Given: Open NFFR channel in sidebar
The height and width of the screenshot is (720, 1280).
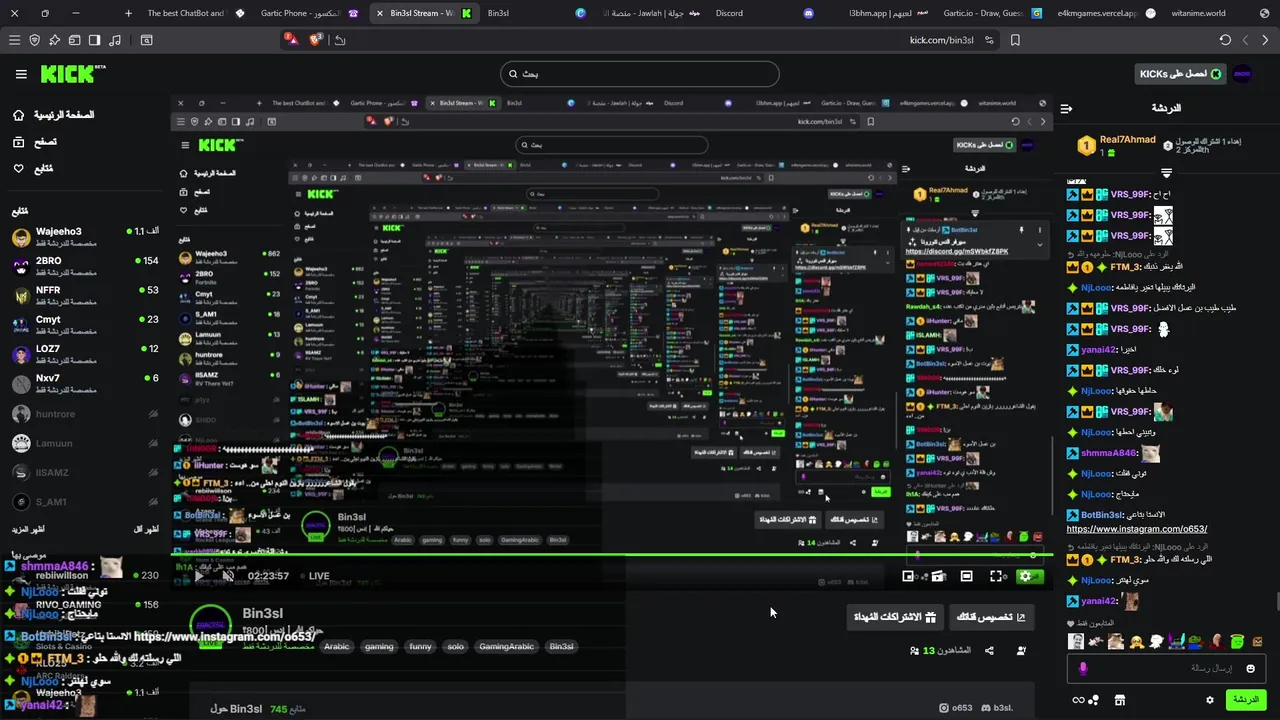Looking at the screenshot, I should (84, 295).
